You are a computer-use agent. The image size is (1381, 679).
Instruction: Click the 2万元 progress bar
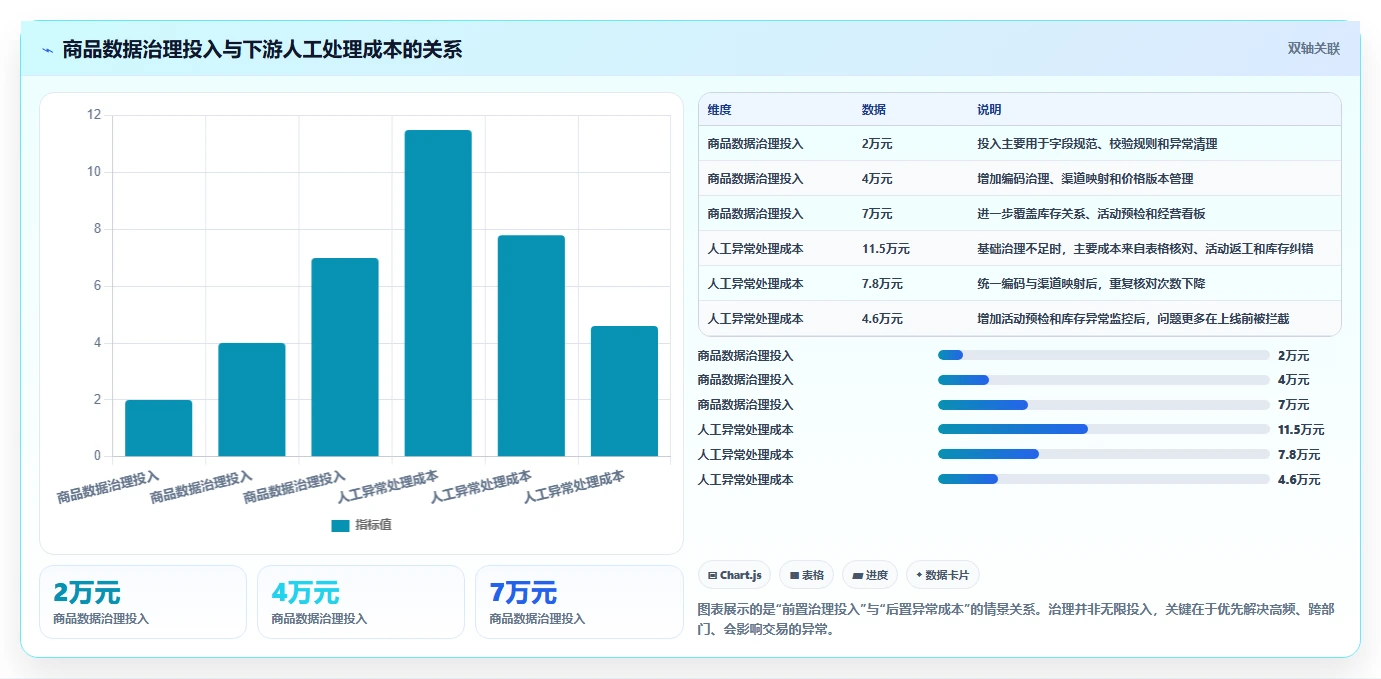[1104, 355]
